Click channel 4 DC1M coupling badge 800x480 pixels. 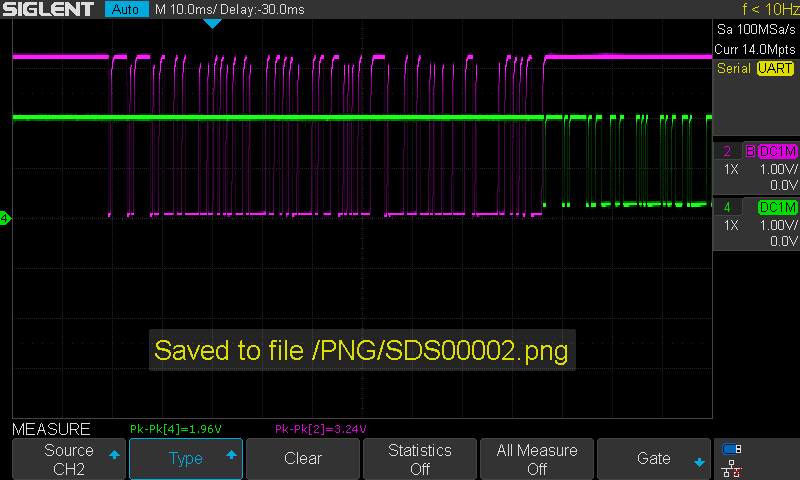coord(778,207)
